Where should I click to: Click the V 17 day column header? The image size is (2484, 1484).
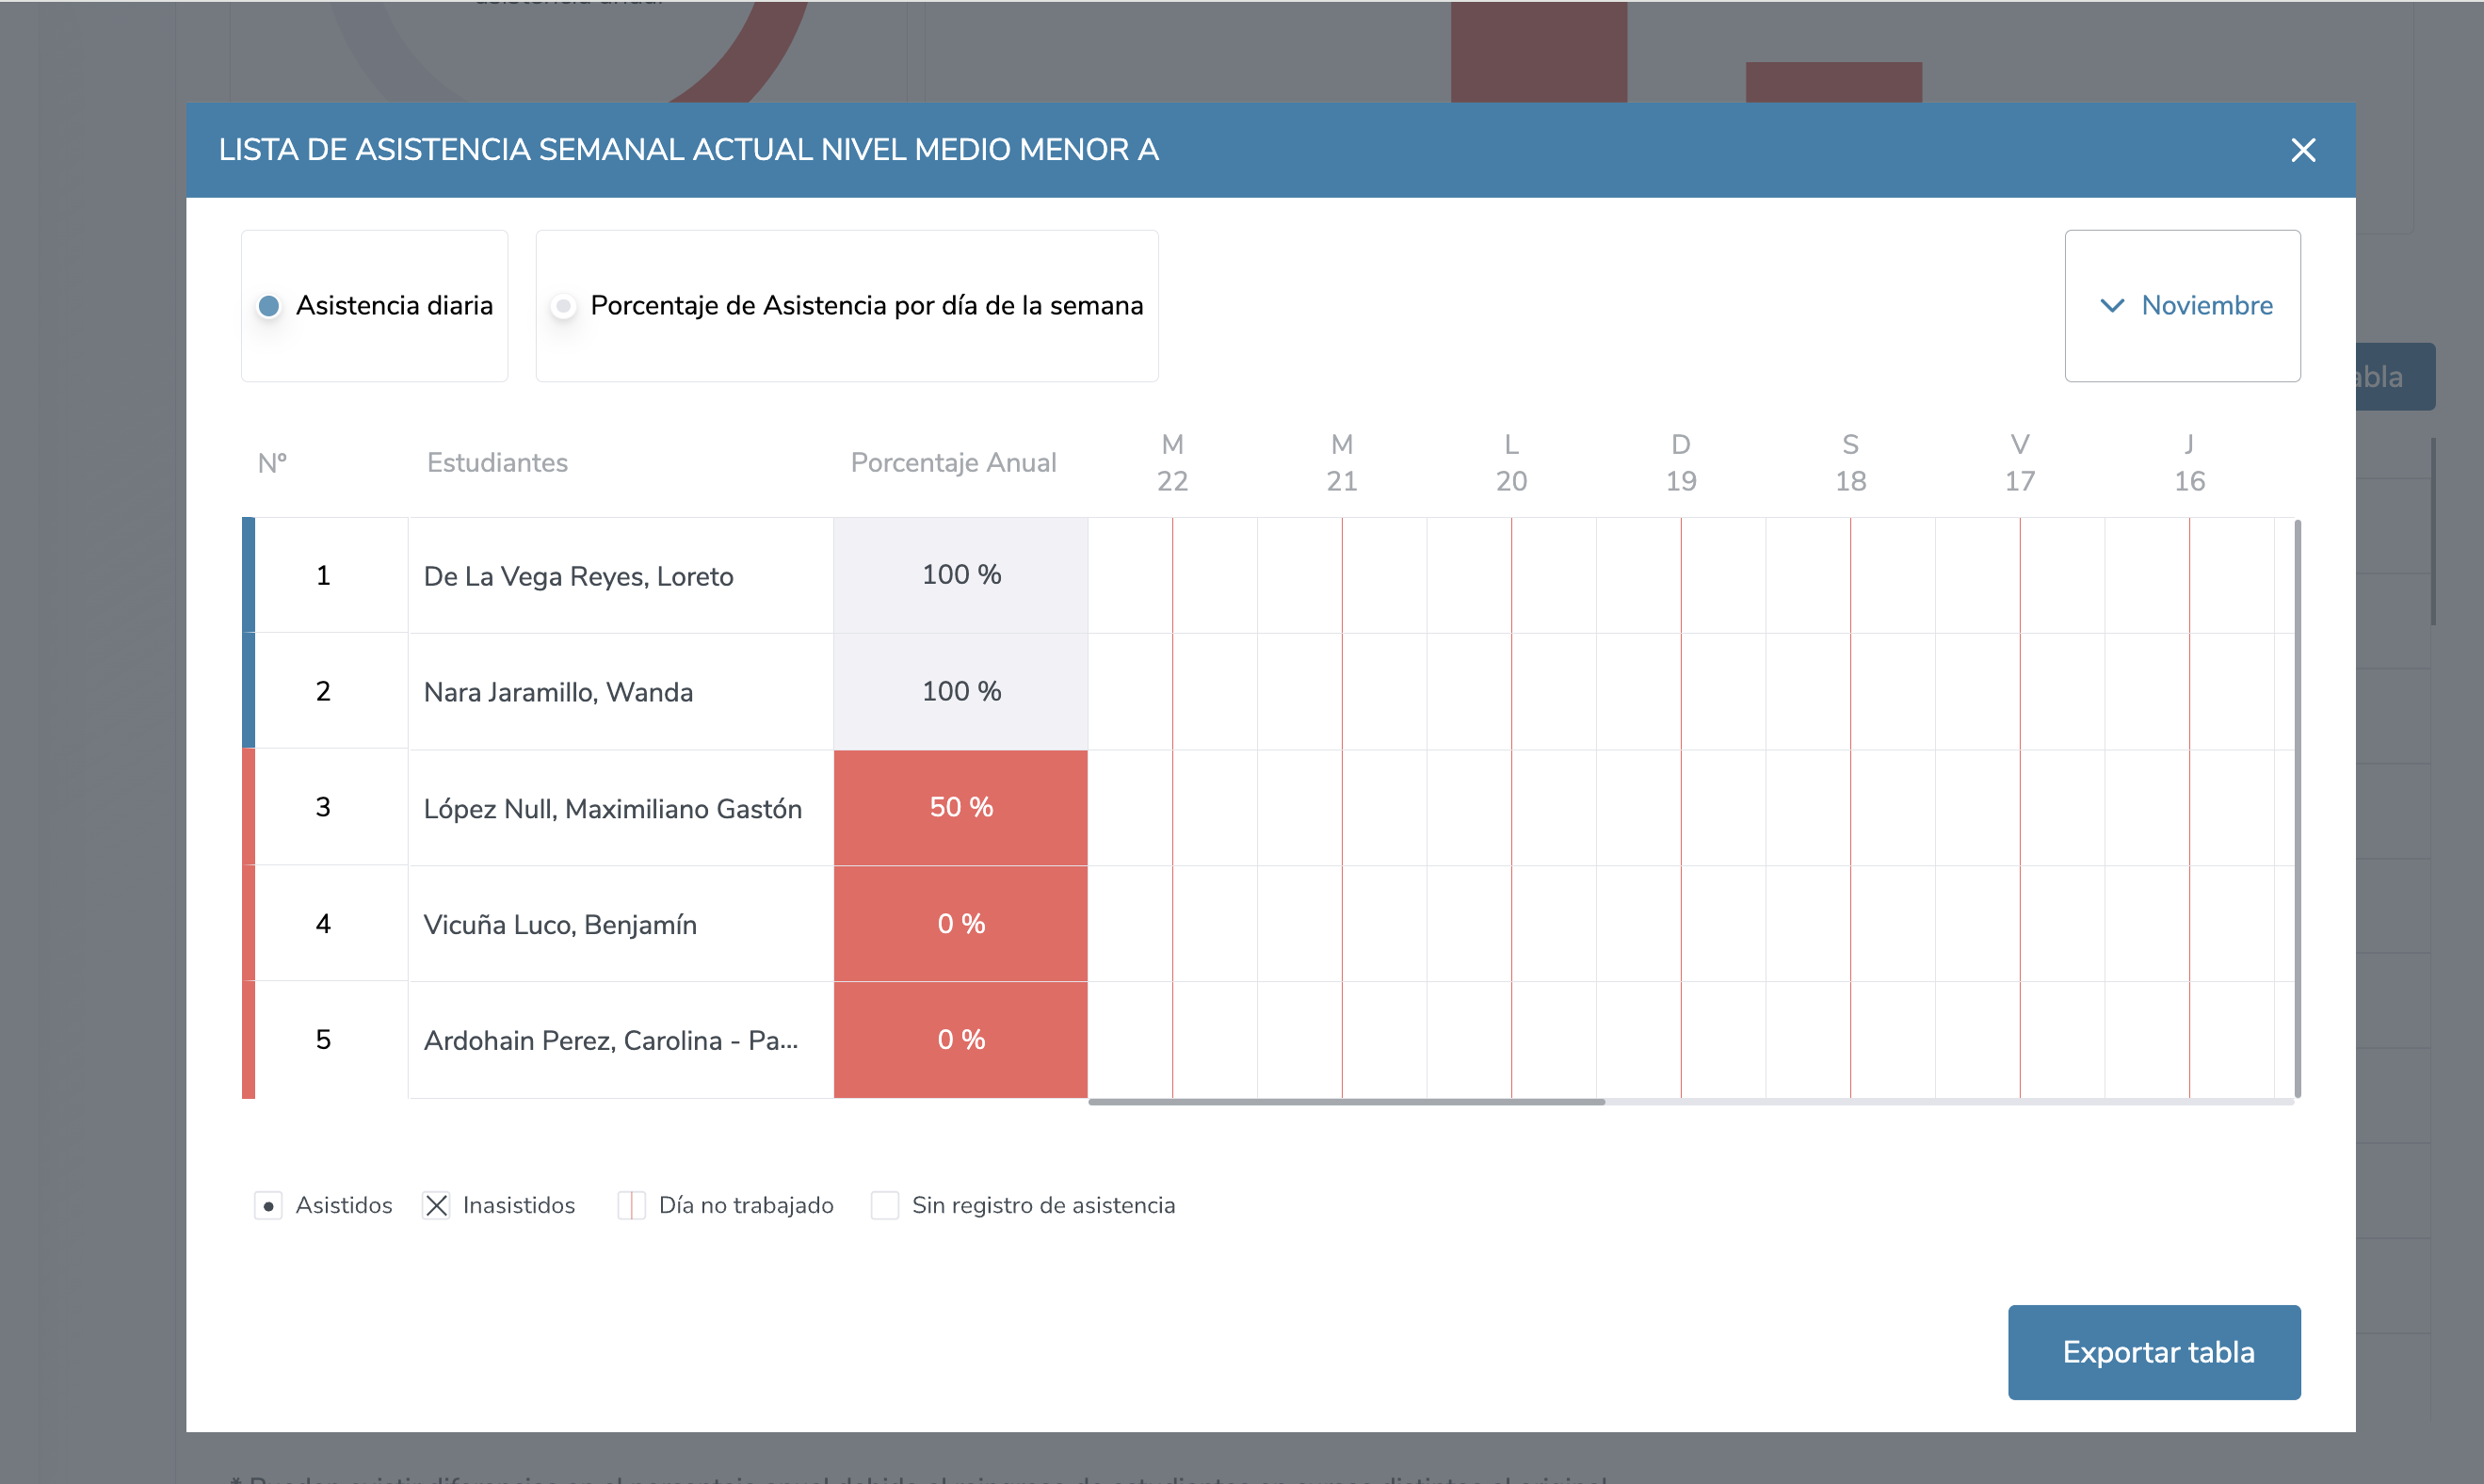(2019, 463)
